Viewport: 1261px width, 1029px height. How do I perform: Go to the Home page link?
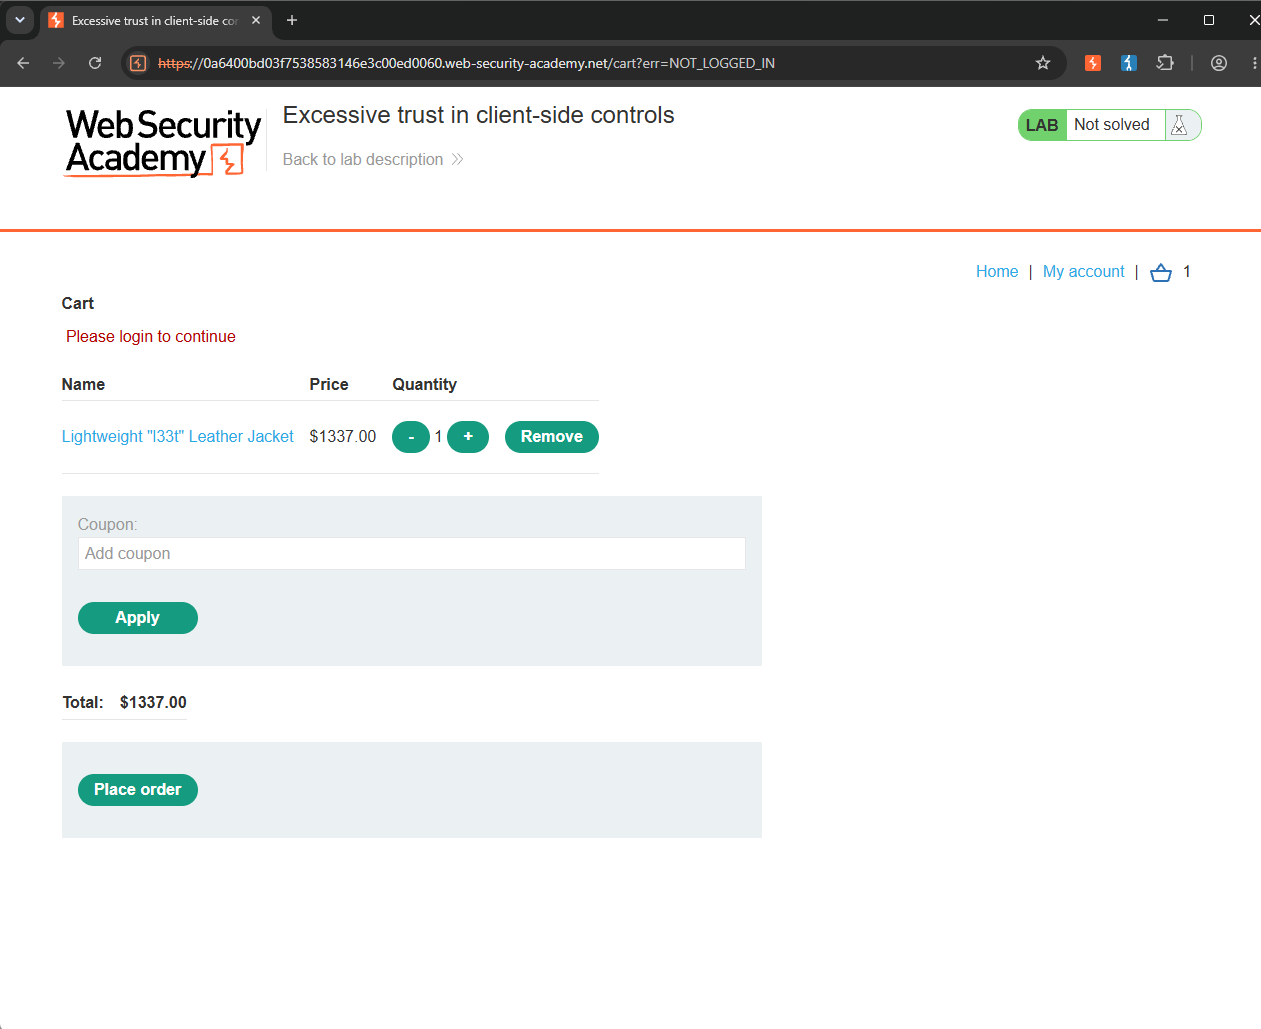(x=997, y=272)
